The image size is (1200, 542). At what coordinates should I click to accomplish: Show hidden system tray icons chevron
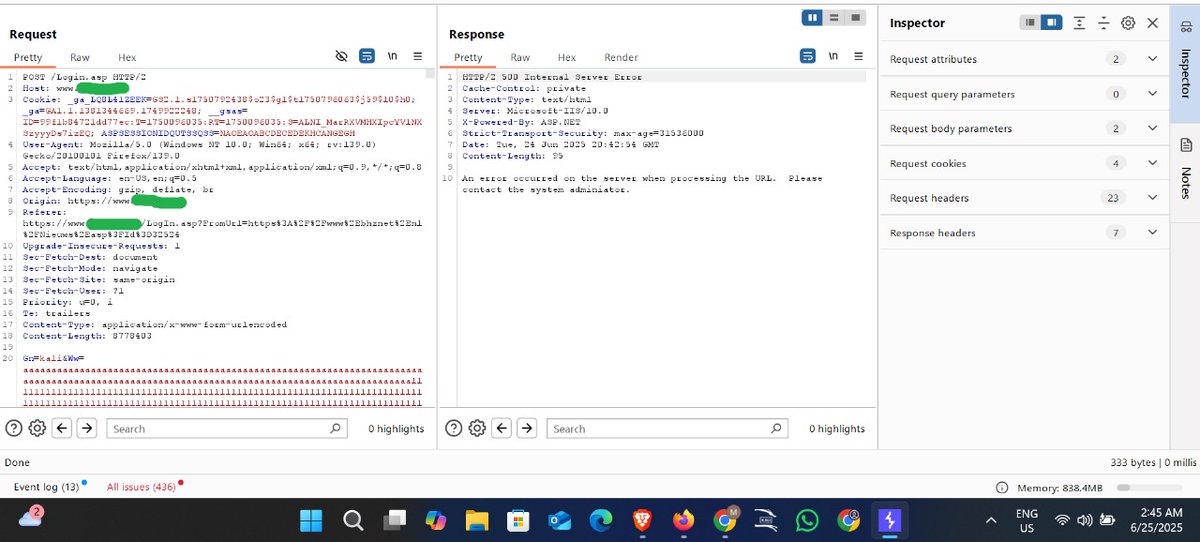coord(992,520)
